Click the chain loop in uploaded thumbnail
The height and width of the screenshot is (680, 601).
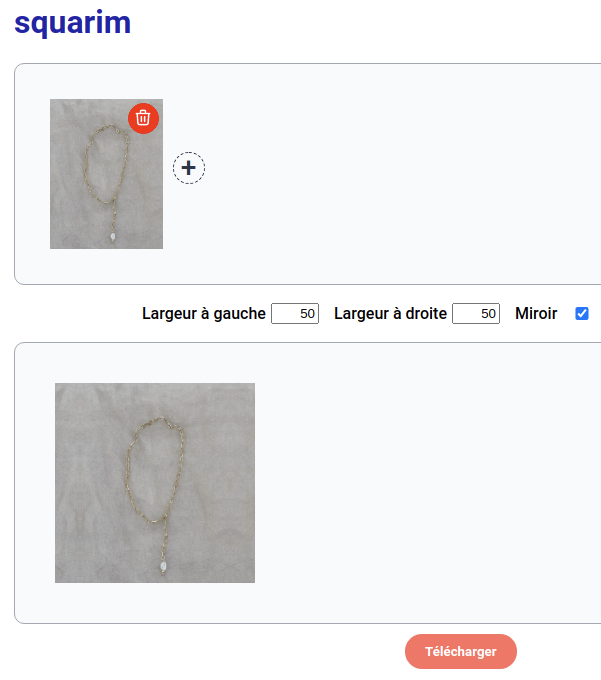click(x=106, y=164)
